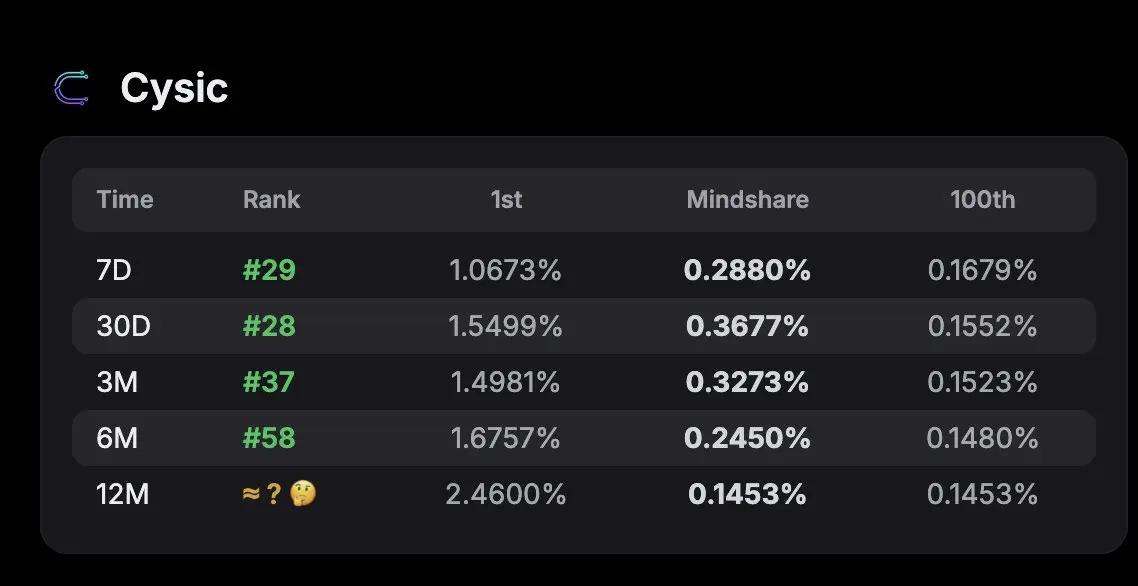This screenshot has width=1138, height=586.
Task: Click the #29 rank link
Action: point(269,270)
